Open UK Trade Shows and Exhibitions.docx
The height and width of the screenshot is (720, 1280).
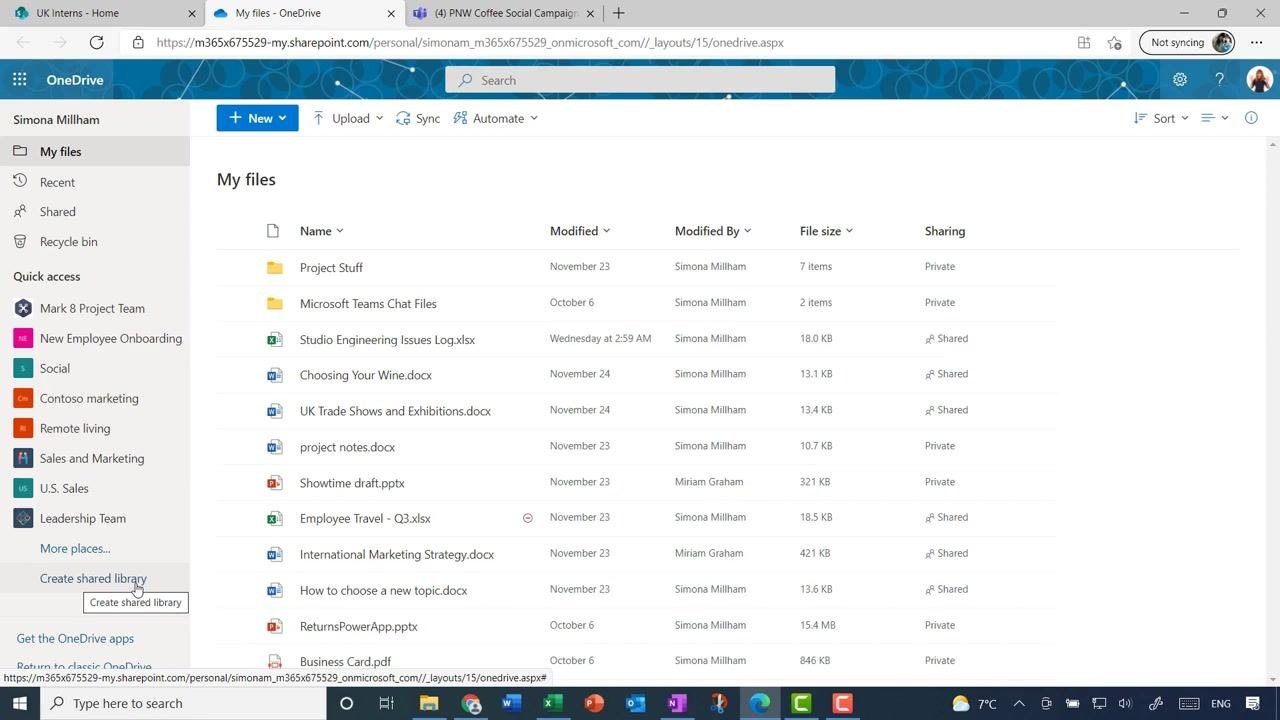click(x=395, y=411)
